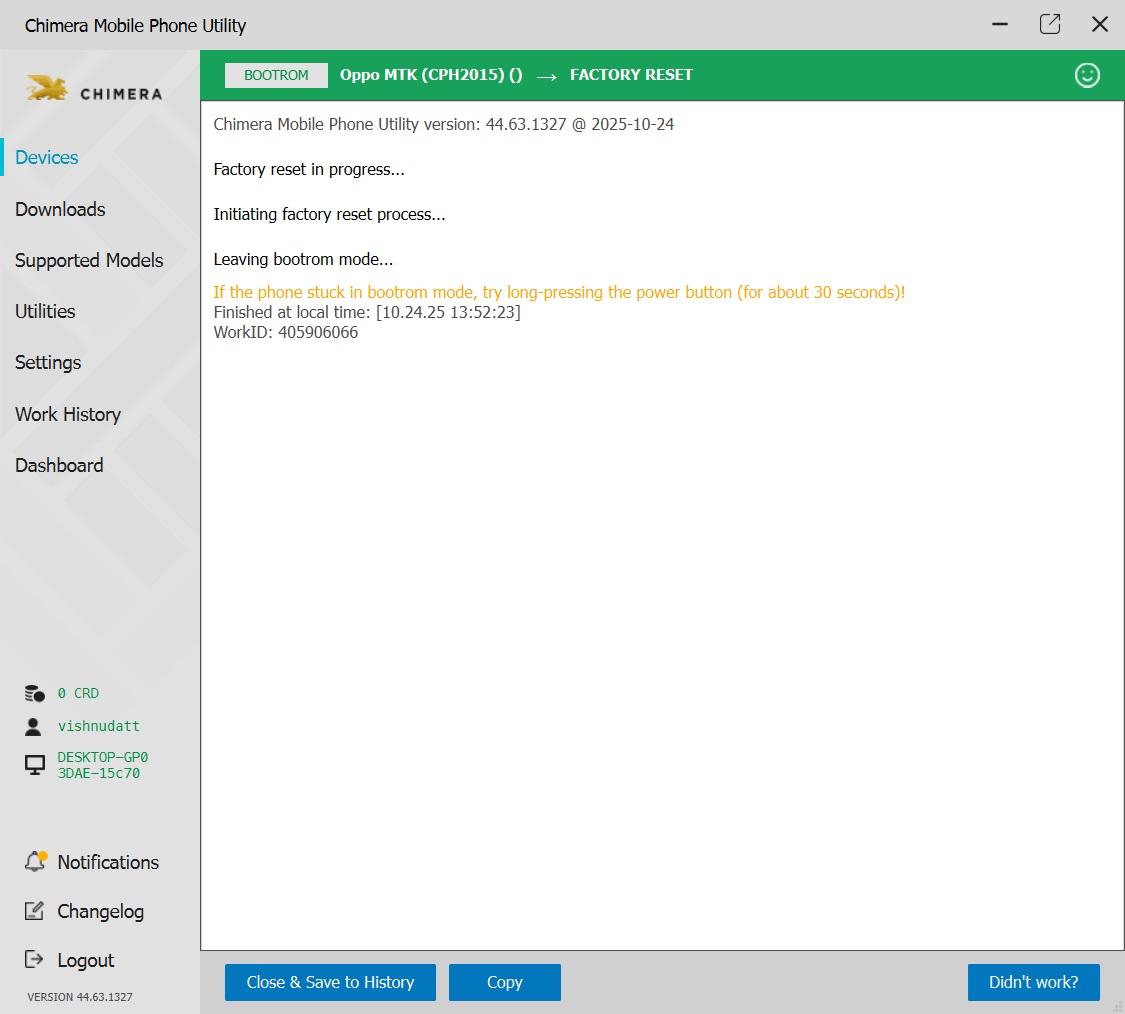1125x1014 pixels.
Task: Click the VERSION 44.63.1327 label
Action: click(x=80, y=997)
